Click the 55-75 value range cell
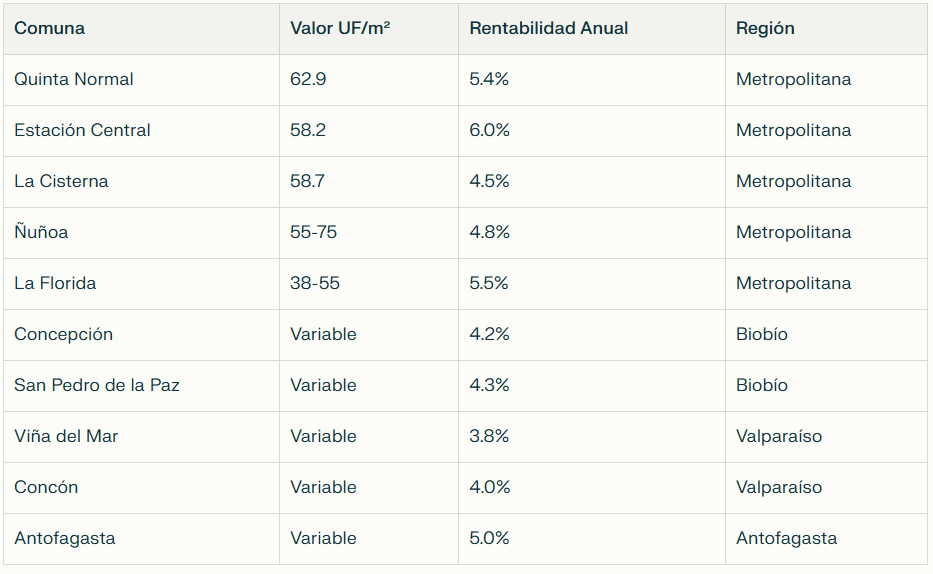 click(x=313, y=232)
